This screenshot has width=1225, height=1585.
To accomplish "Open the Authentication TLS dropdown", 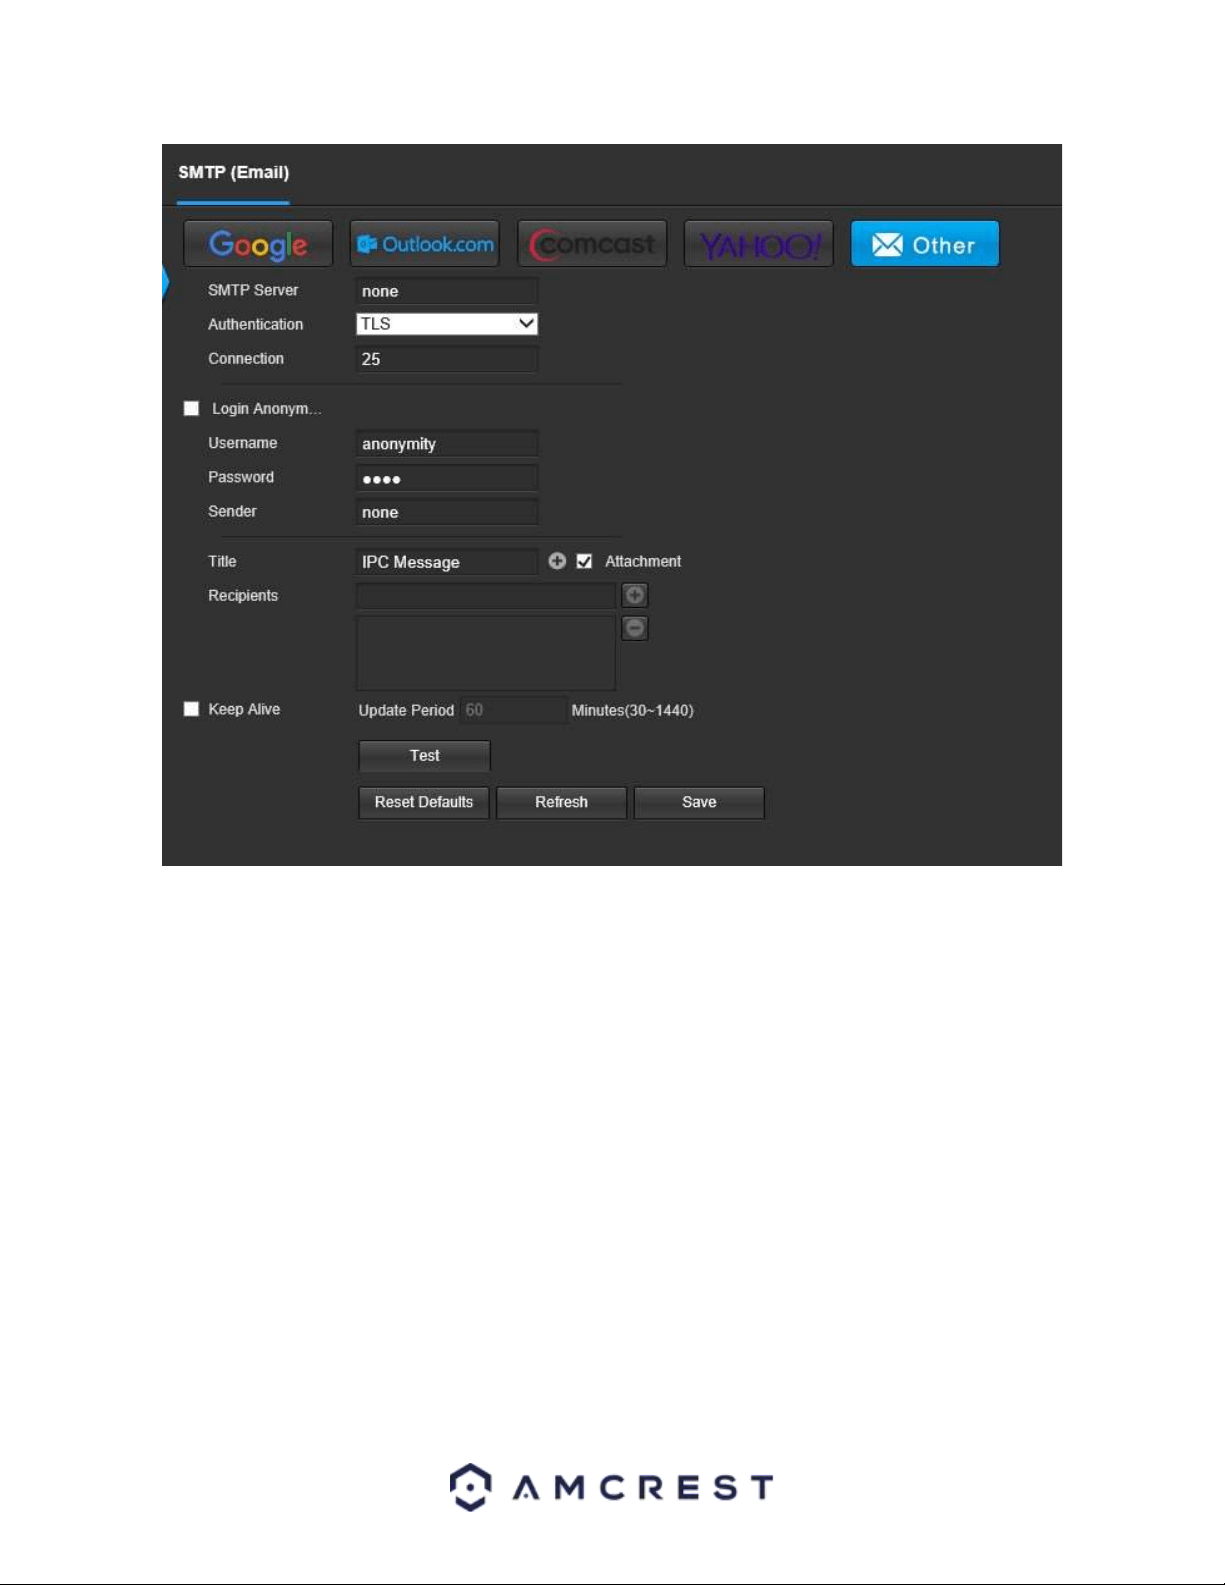I will (x=447, y=324).
